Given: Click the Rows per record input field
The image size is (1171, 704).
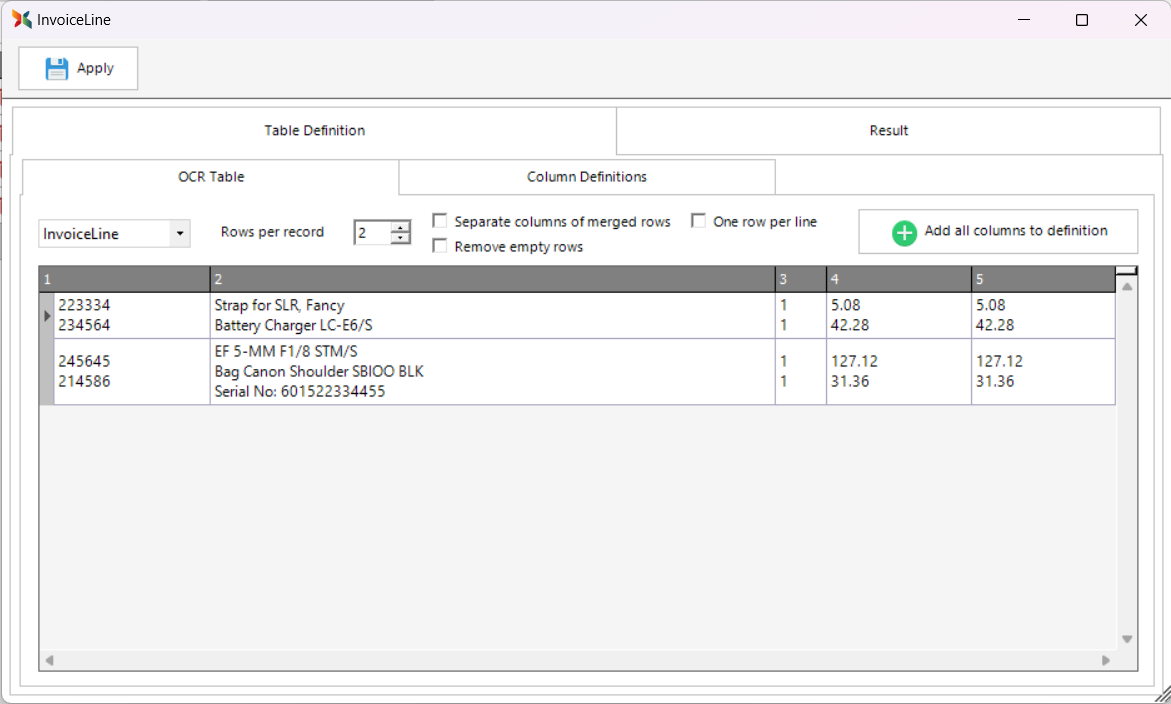Looking at the screenshot, I should coord(372,233).
